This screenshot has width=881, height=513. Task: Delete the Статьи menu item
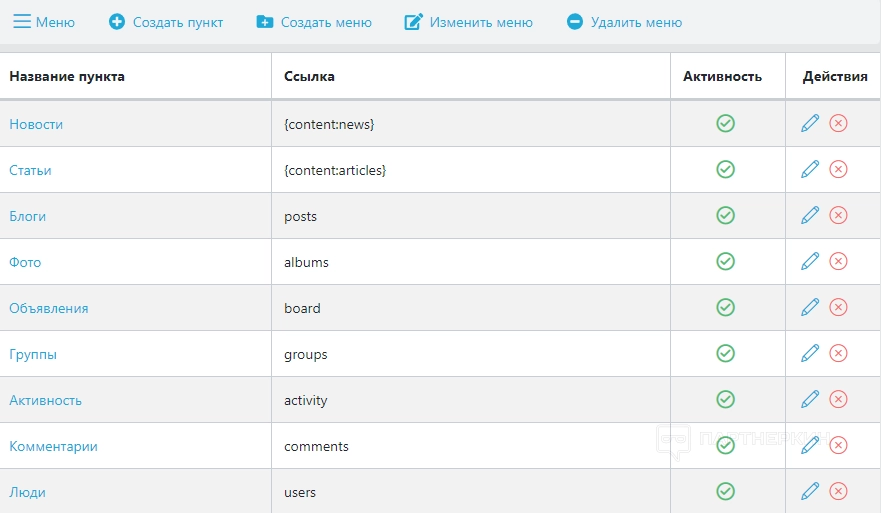click(839, 169)
